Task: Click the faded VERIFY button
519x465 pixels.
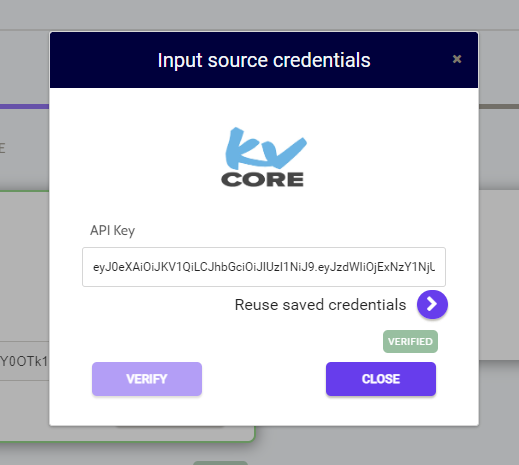Action: [x=147, y=379]
